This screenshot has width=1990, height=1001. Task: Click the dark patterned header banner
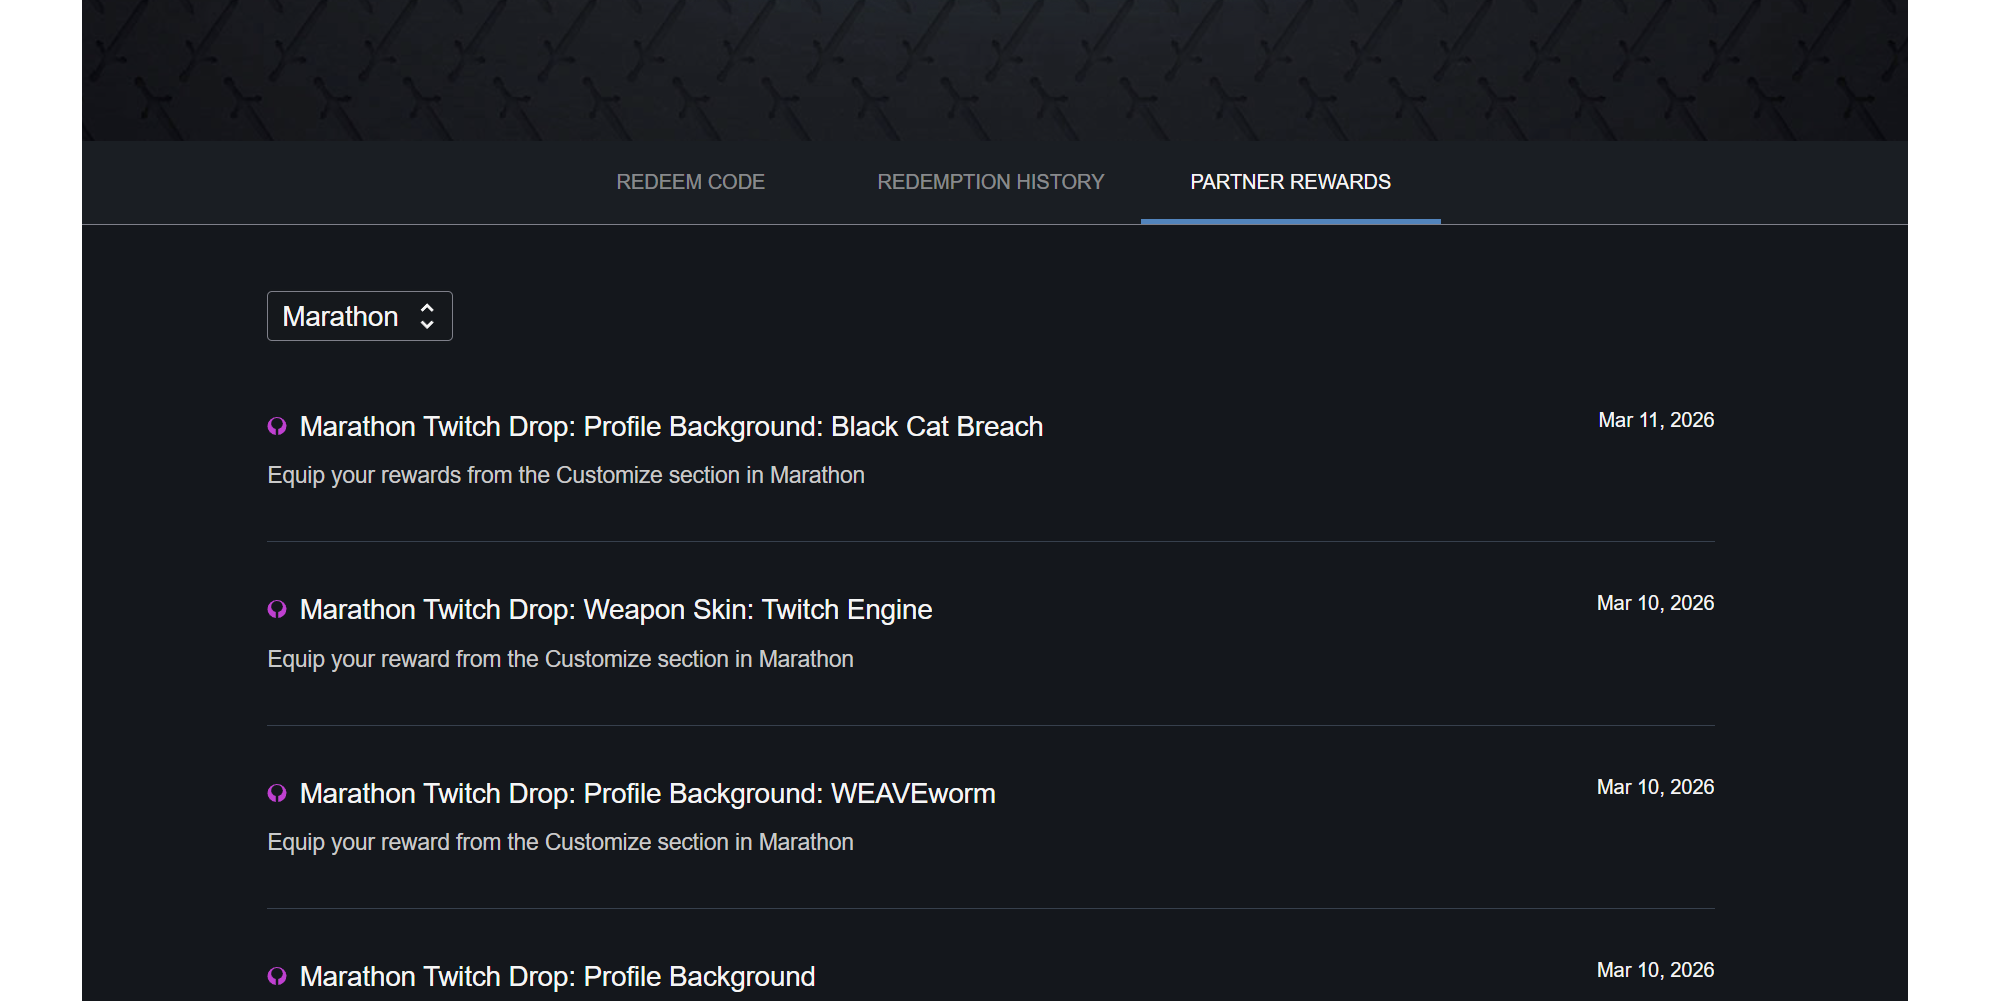(x=994, y=70)
